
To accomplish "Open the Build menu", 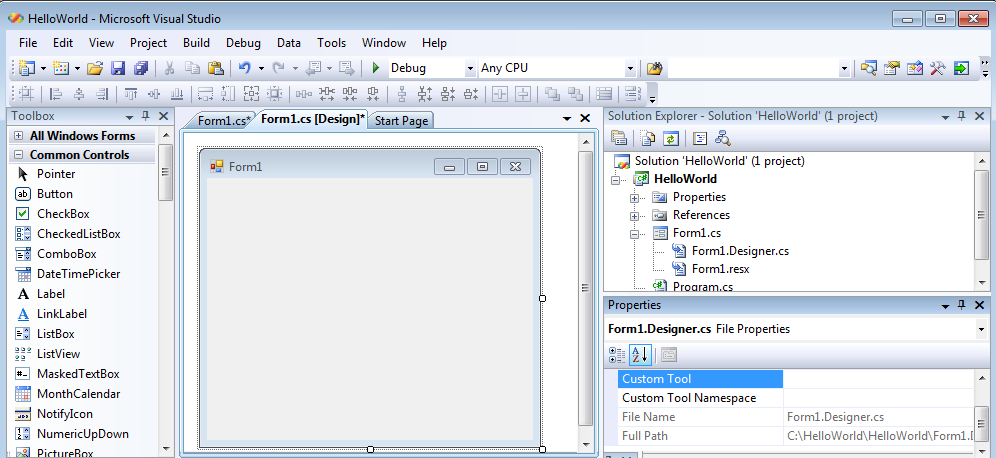I will [x=196, y=43].
